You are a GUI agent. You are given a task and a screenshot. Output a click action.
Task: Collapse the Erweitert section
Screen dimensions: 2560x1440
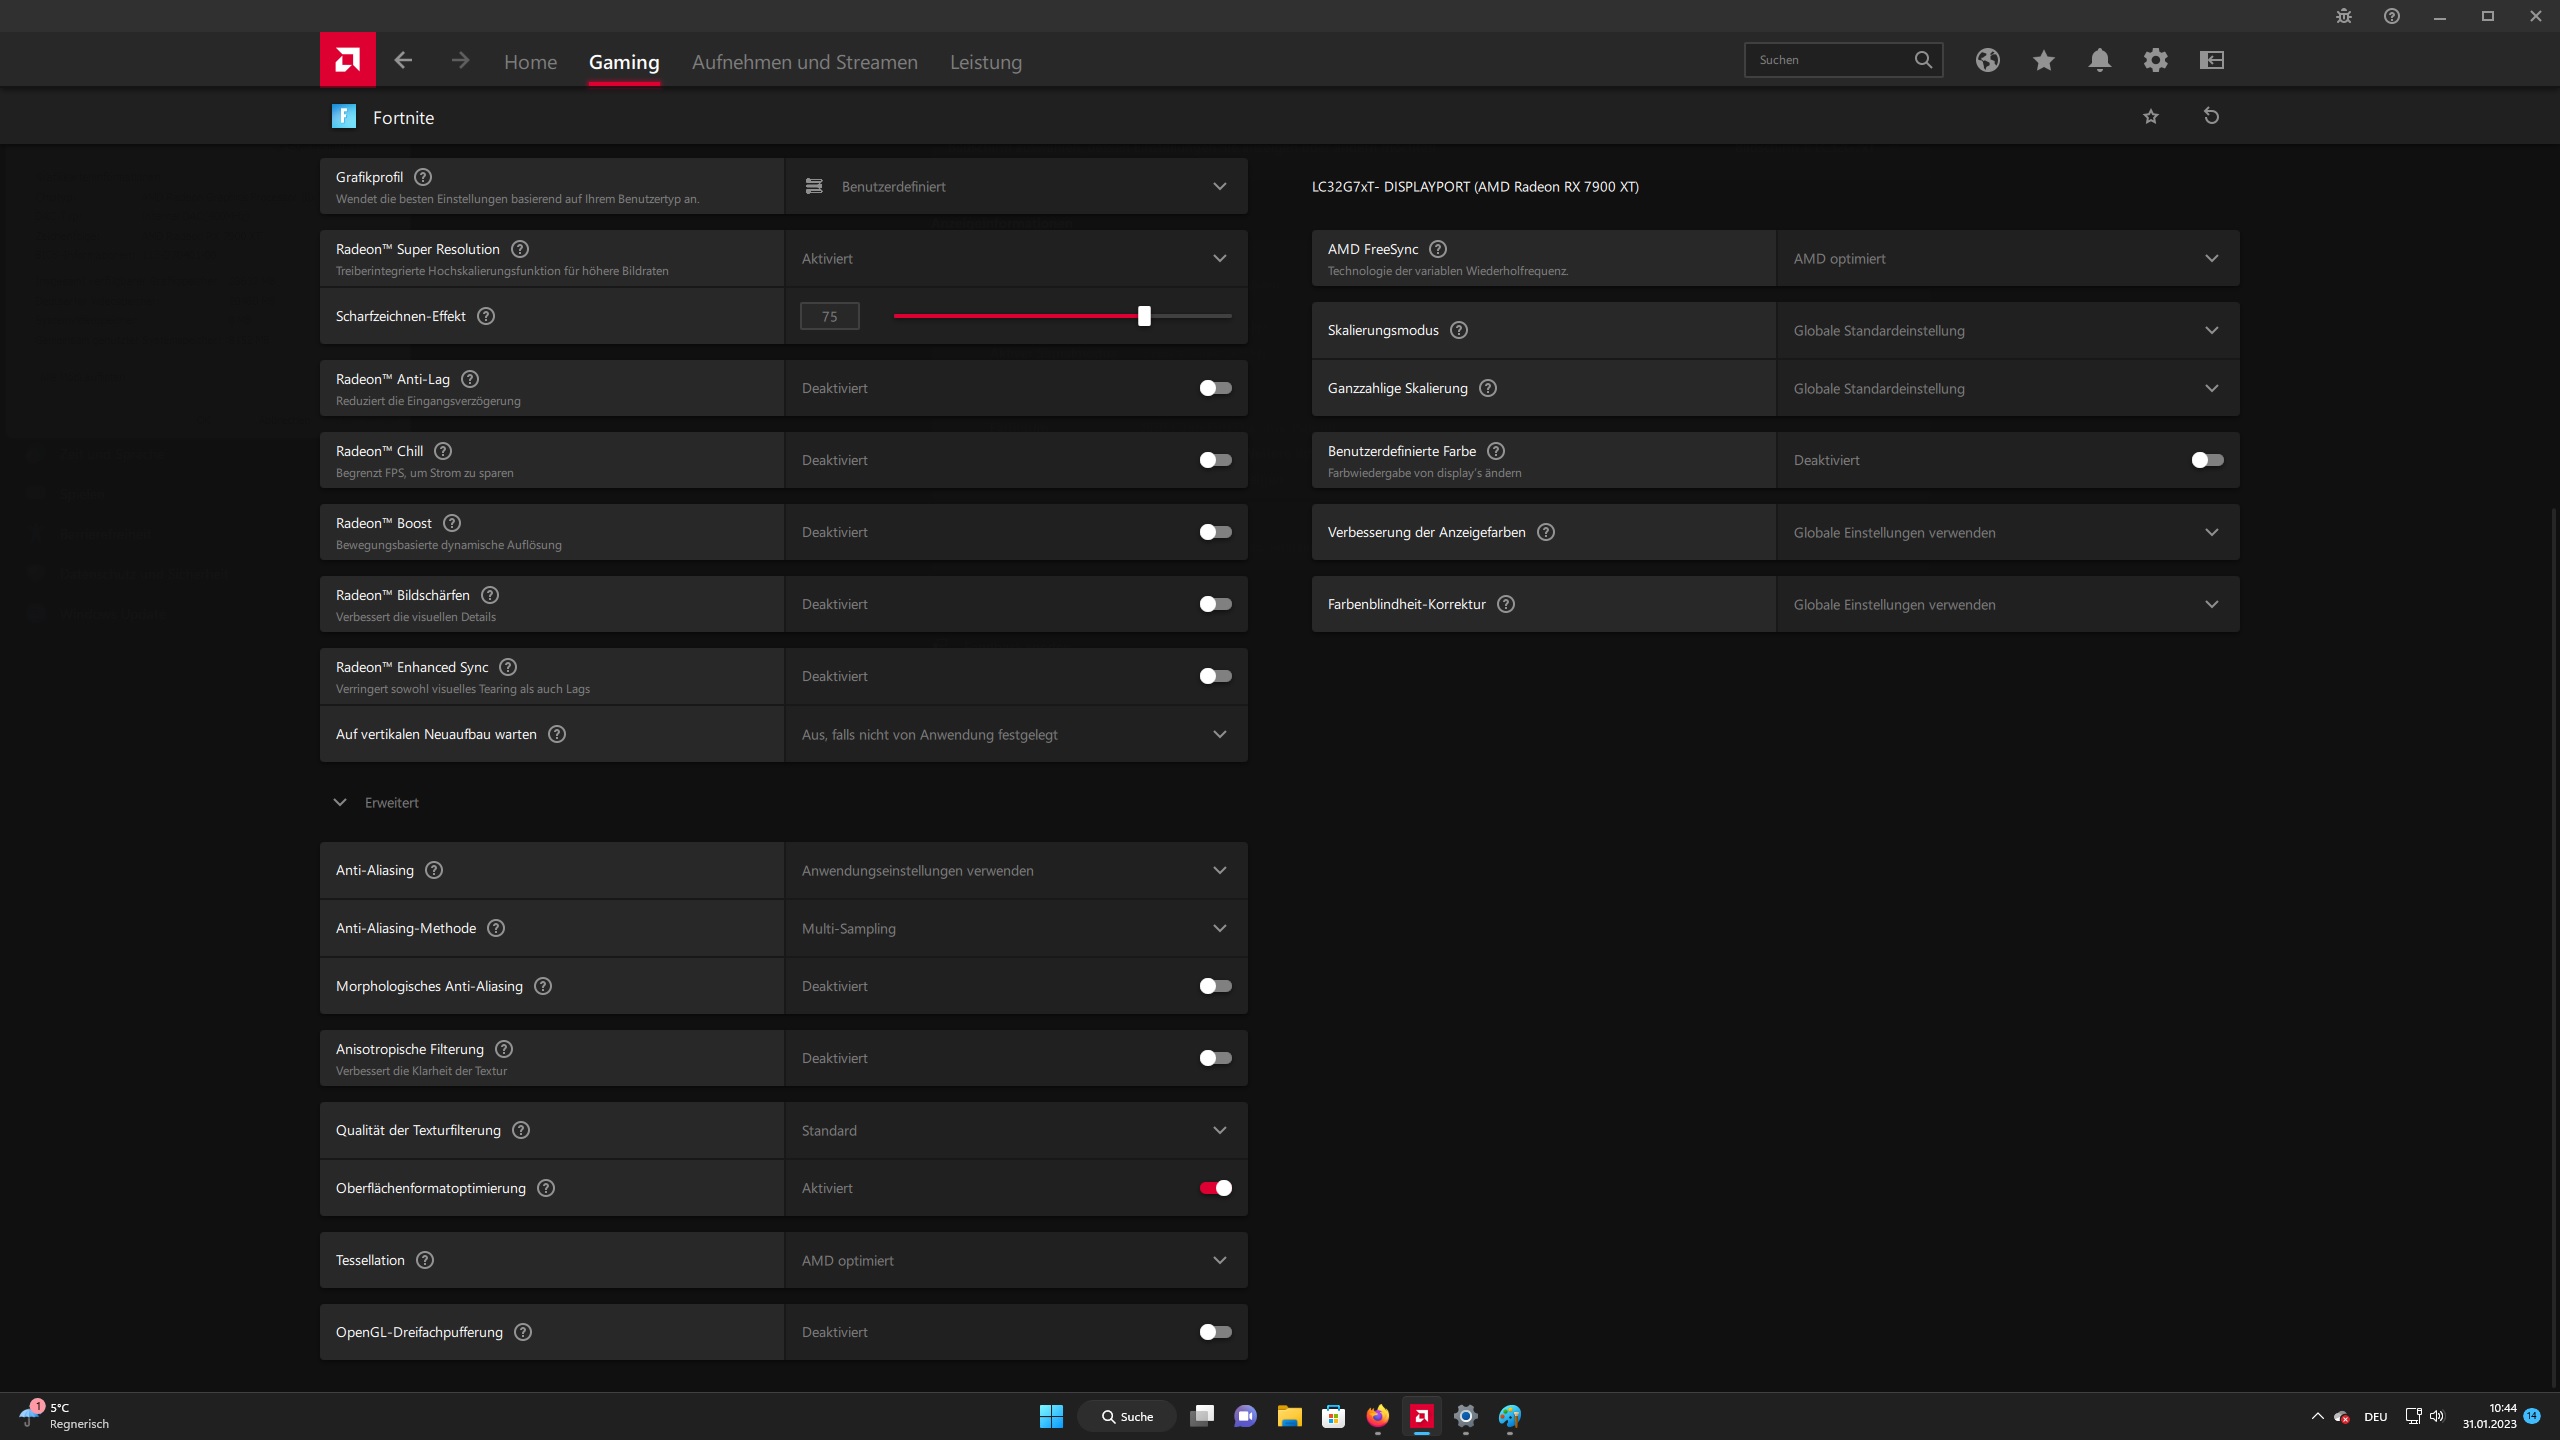[x=340, y=802]
